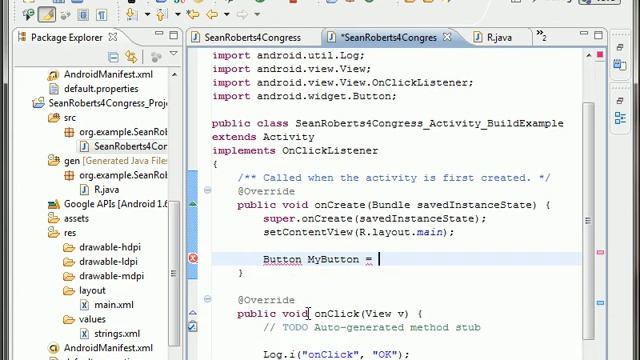
Task: Select the layout folder
Action: coord(84,291)
